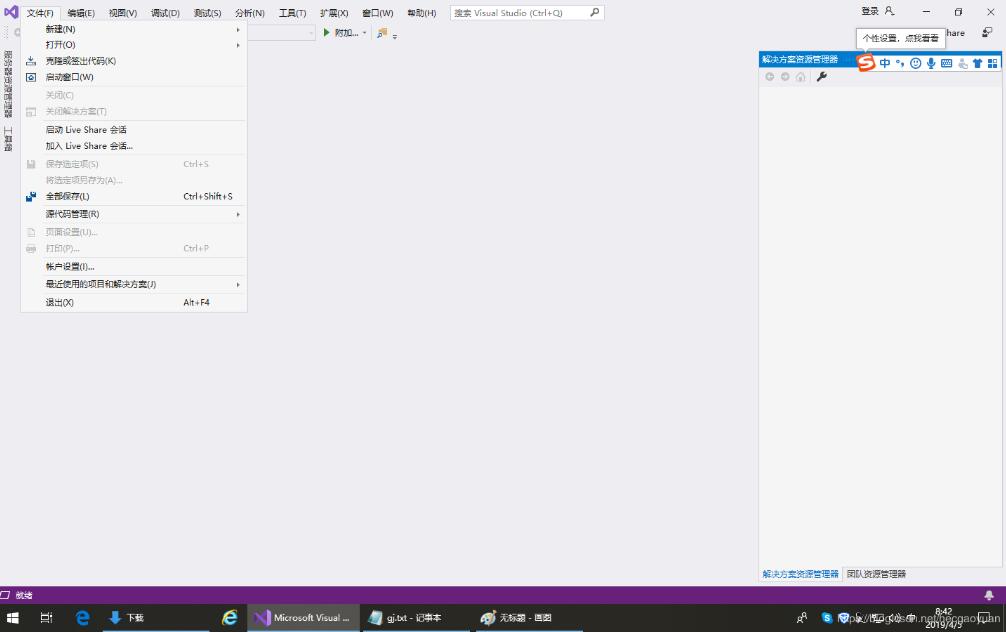Switch to 团队资源管理器 tab
Image resolution: width=1006 pixels, height=632 pixels.
876,574
